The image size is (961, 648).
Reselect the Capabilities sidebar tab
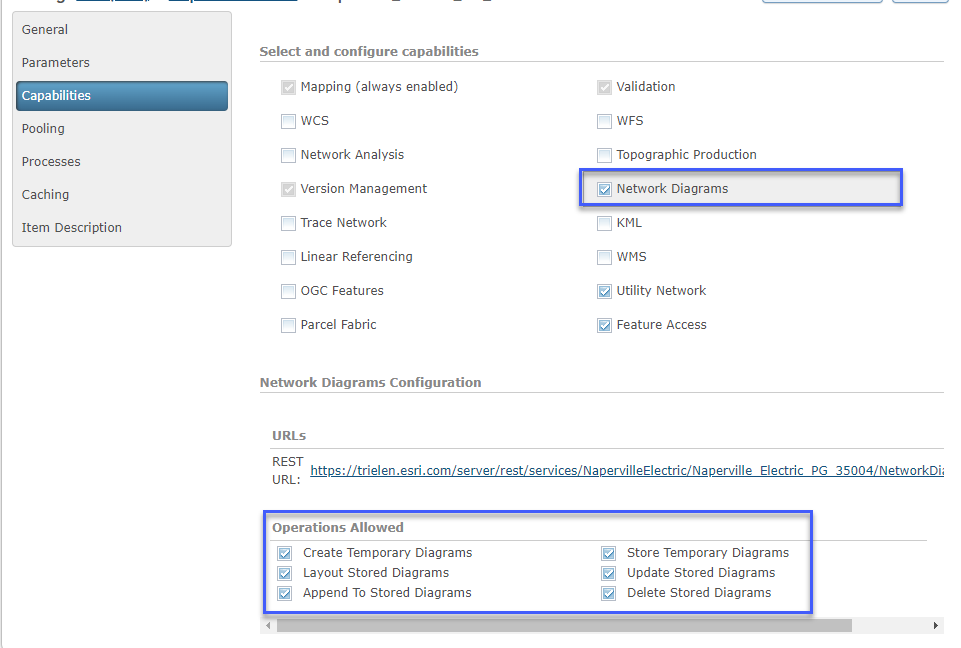pos(54,95)
